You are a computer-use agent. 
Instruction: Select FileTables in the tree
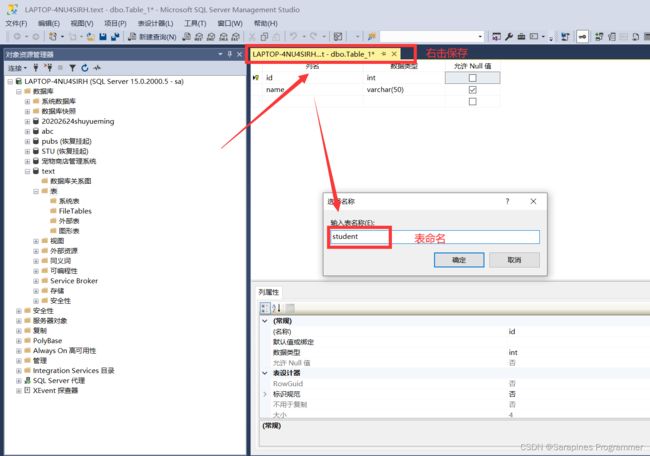75,211
